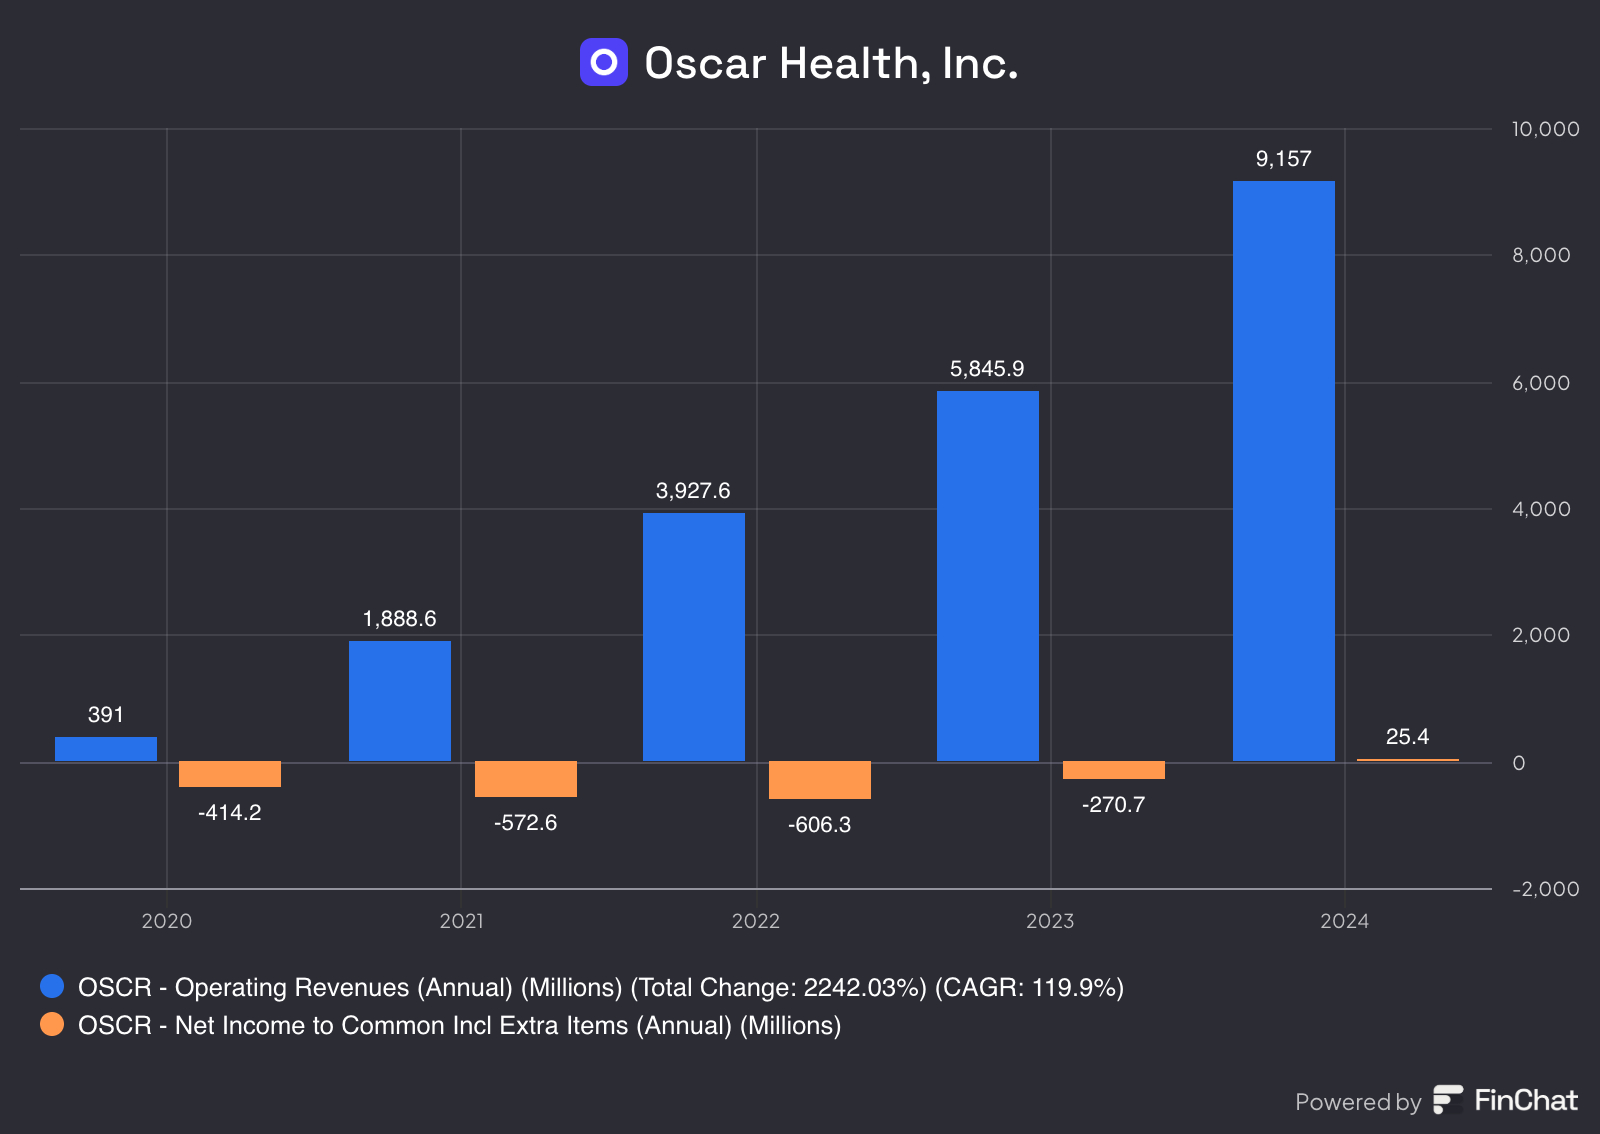Select the 2023 blue revenue bar
Screen dimensions: 1600x1134
pos(988,576)
